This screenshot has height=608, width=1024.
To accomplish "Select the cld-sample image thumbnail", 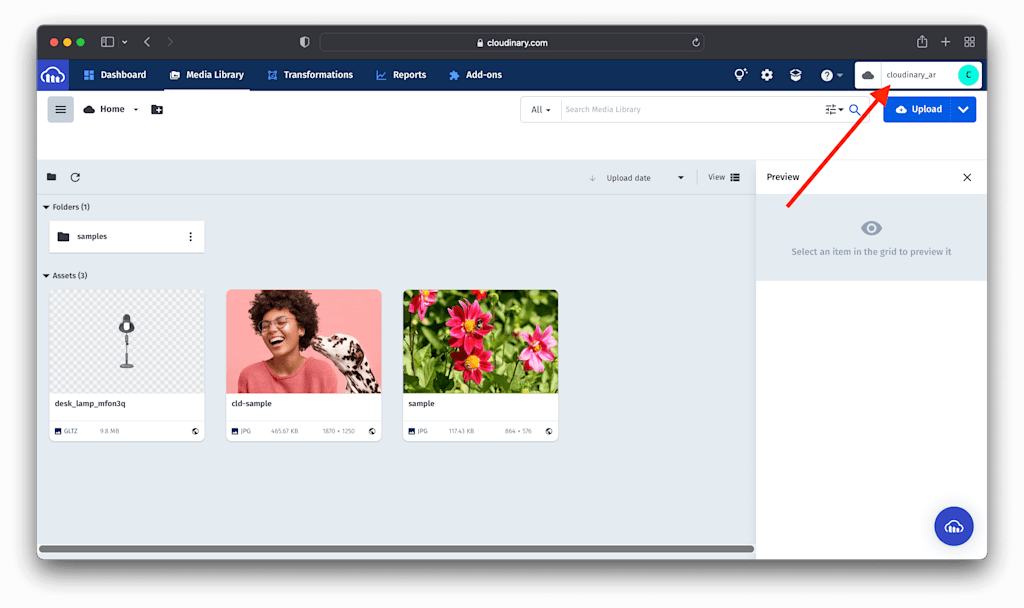I will pyautogui.click(x=304, y=342).
